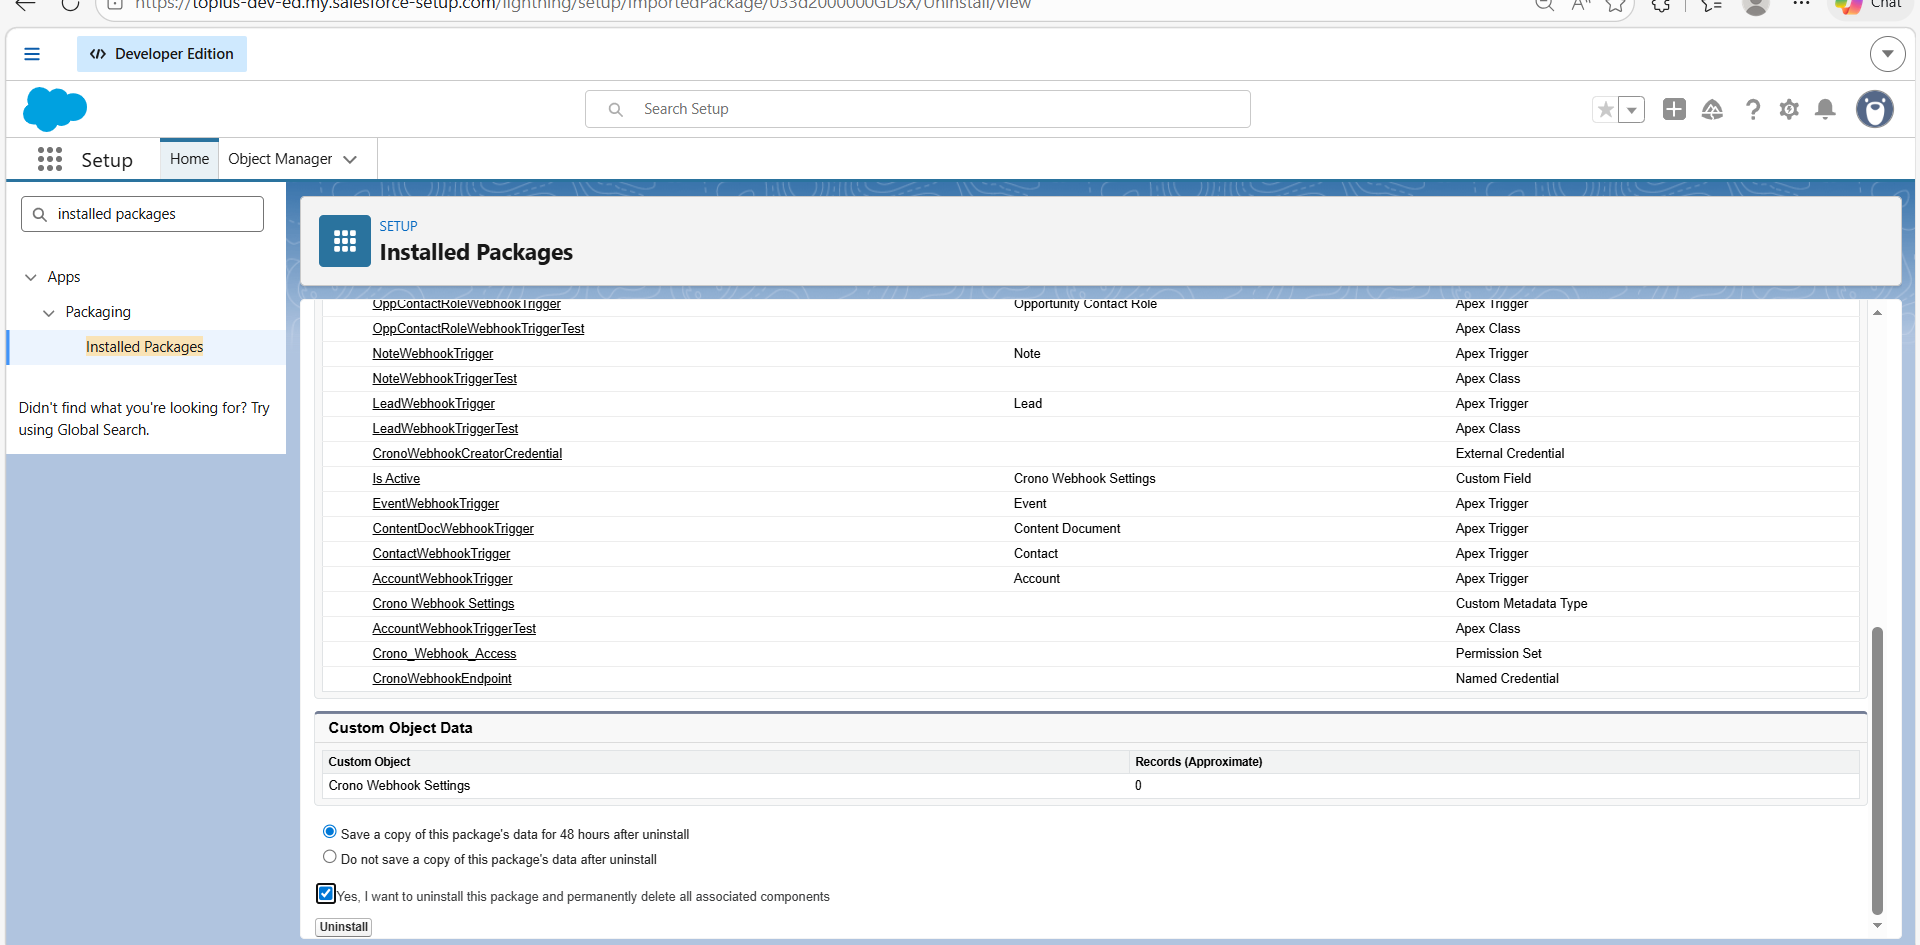Image resolution: width=1920 pixels, height=945 pixels.
Task: Click the favorites star icon
Action: (1605, 109)
